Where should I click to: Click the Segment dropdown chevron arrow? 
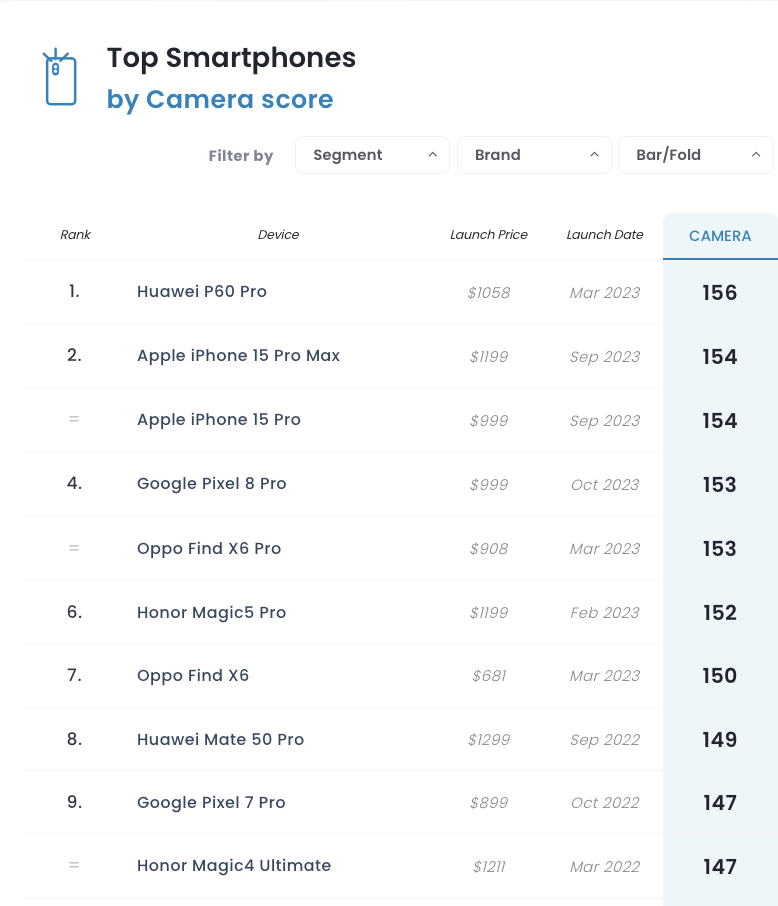(x=432, y=155)
